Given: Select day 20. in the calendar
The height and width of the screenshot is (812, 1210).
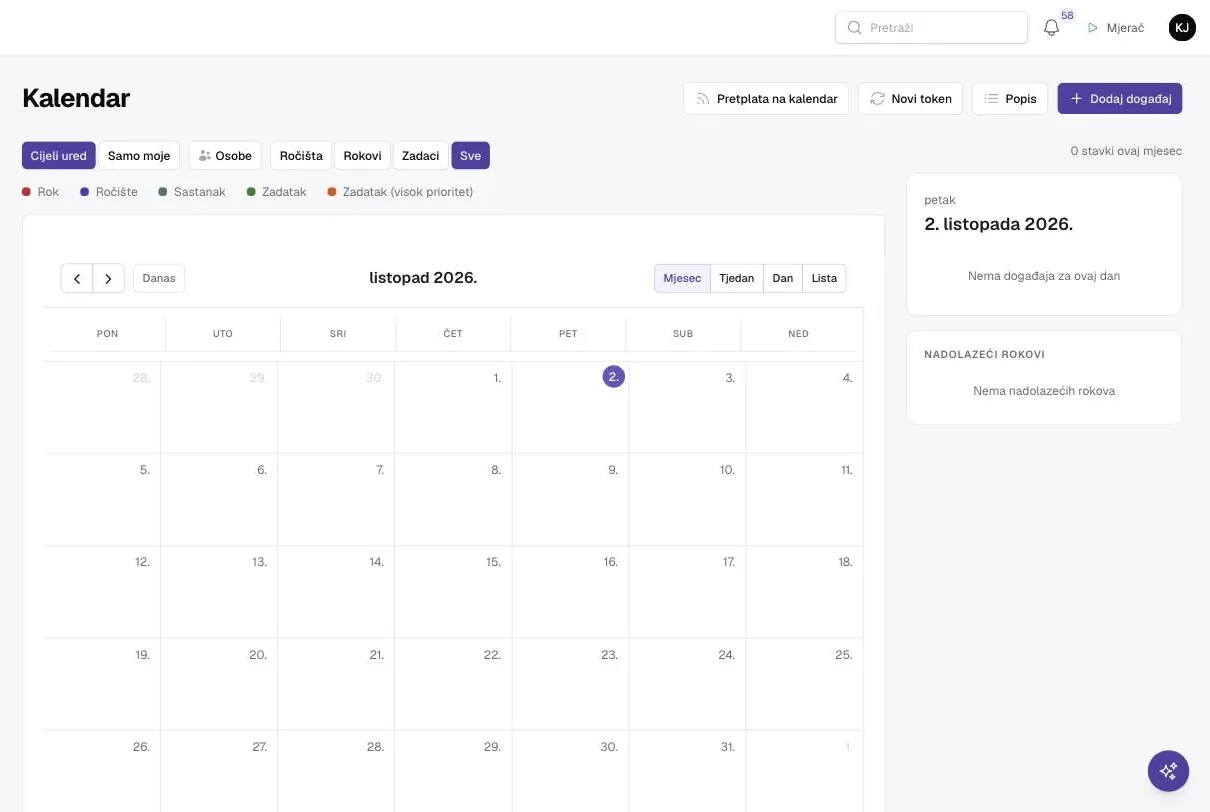Looking at the screenshot, I should (x=258, y=655).
